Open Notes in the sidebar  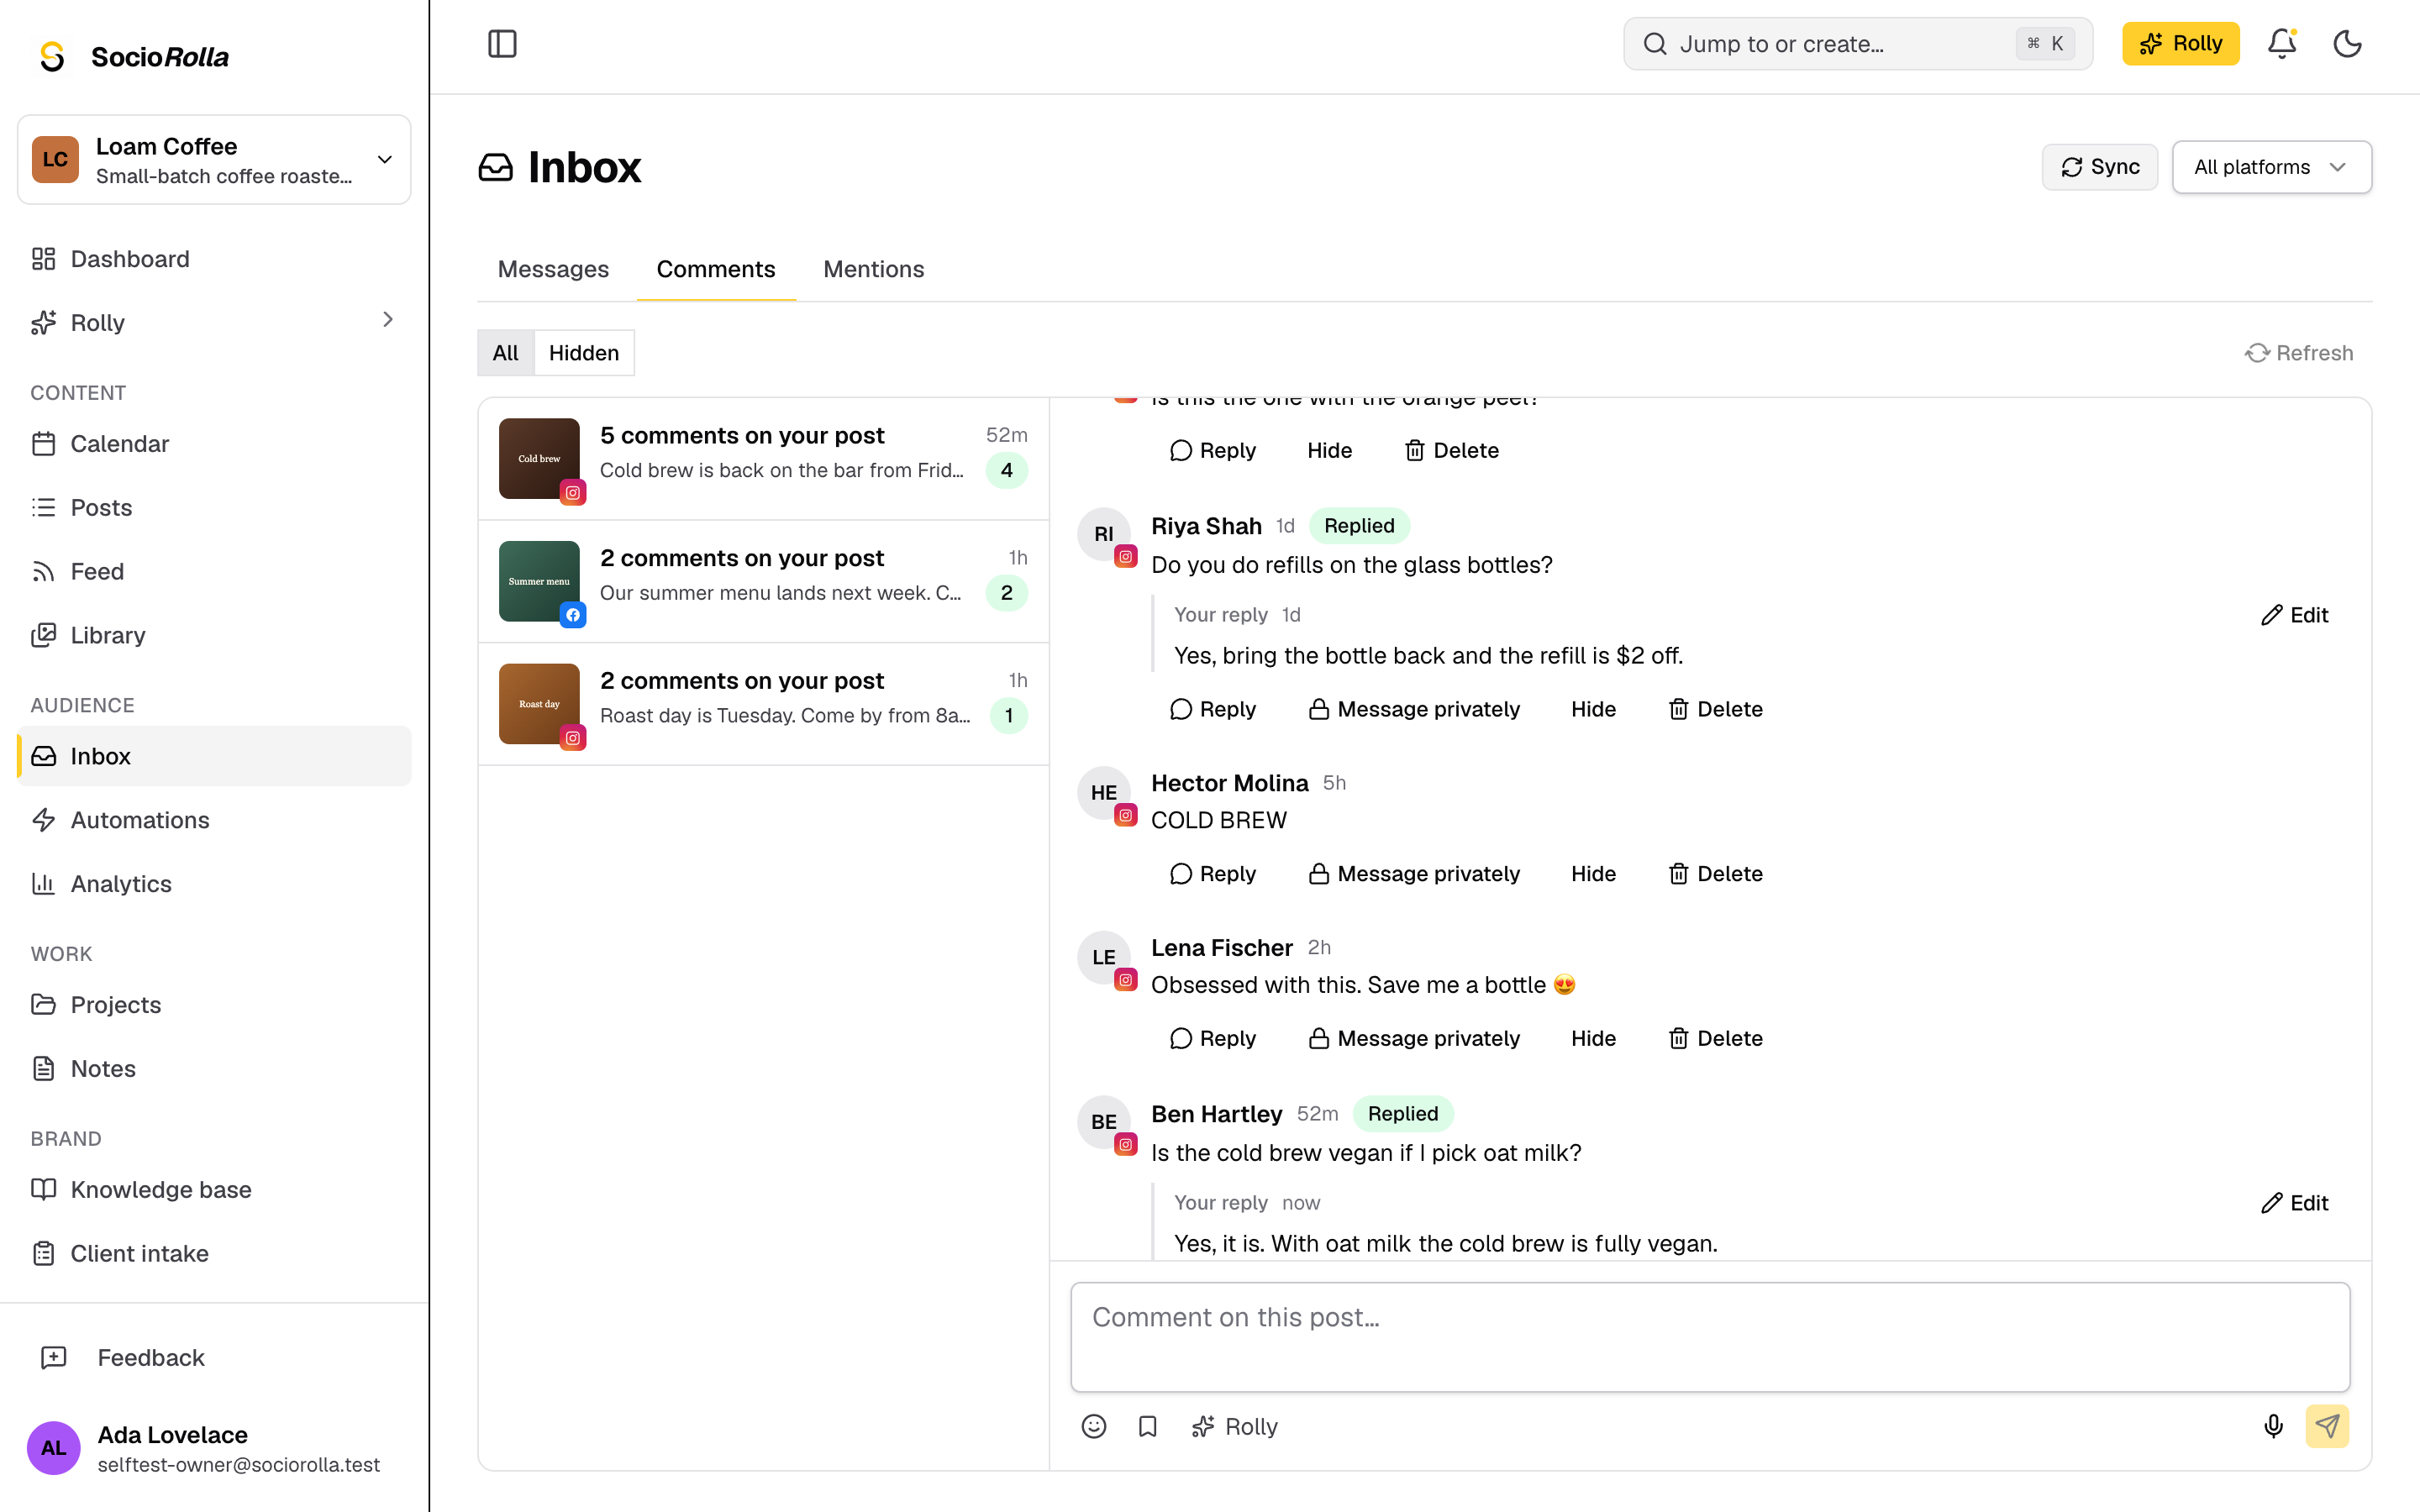pyautogui.click(x=214, y=1069)
